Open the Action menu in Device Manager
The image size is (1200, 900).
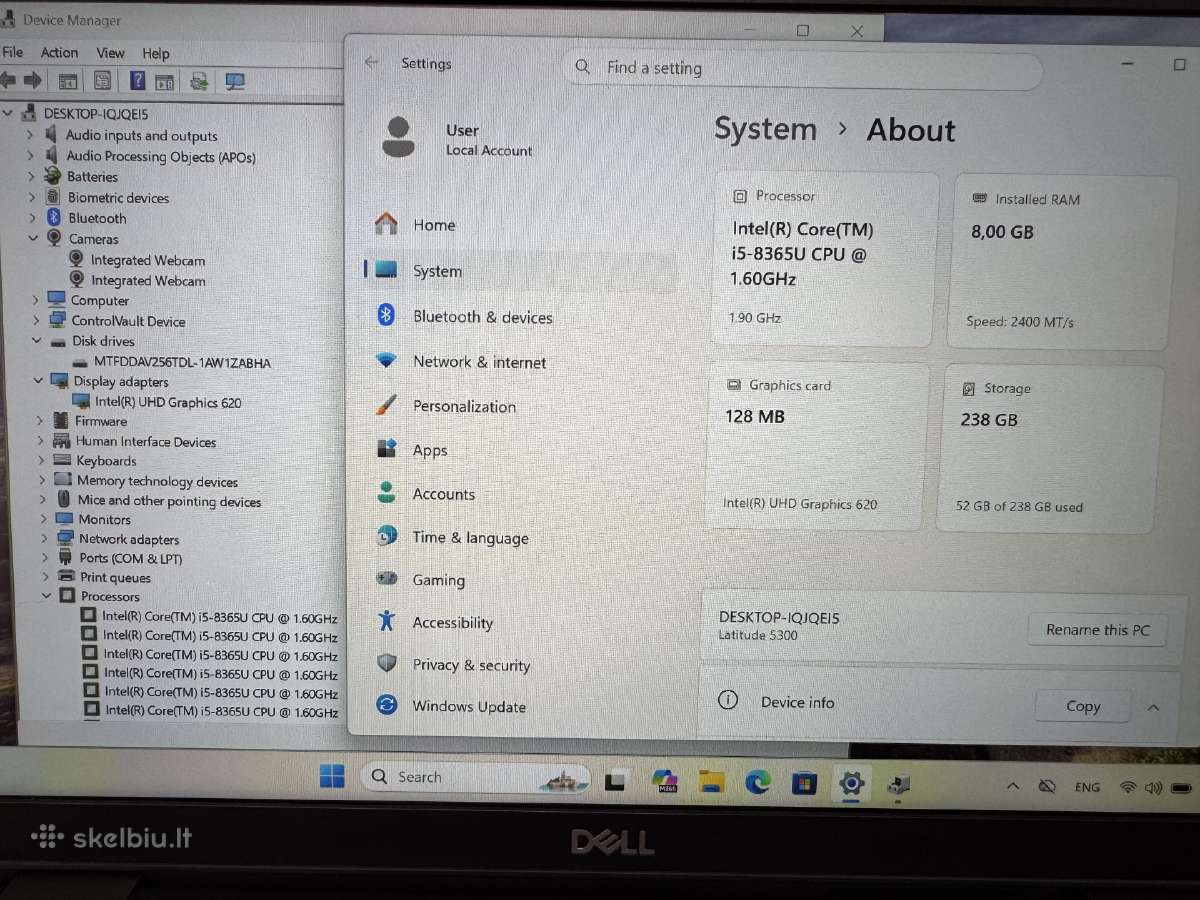click(x=59, y=53)
